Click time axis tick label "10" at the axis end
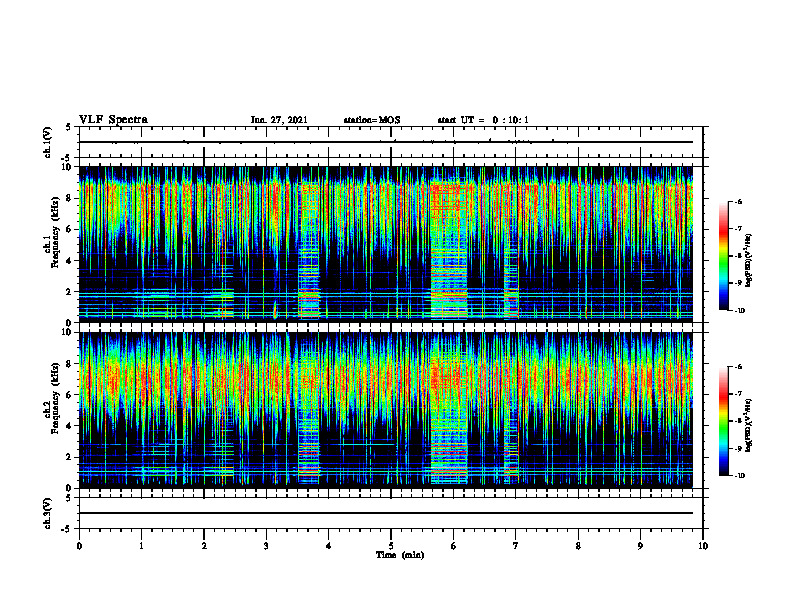Image resolution: width=792 pixels, height=612 pixels. [x=703, y=546]
